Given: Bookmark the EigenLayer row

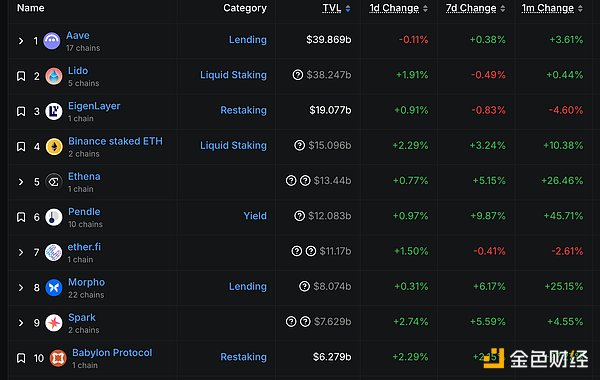Looking at the screenshot, I should (21, 111).
